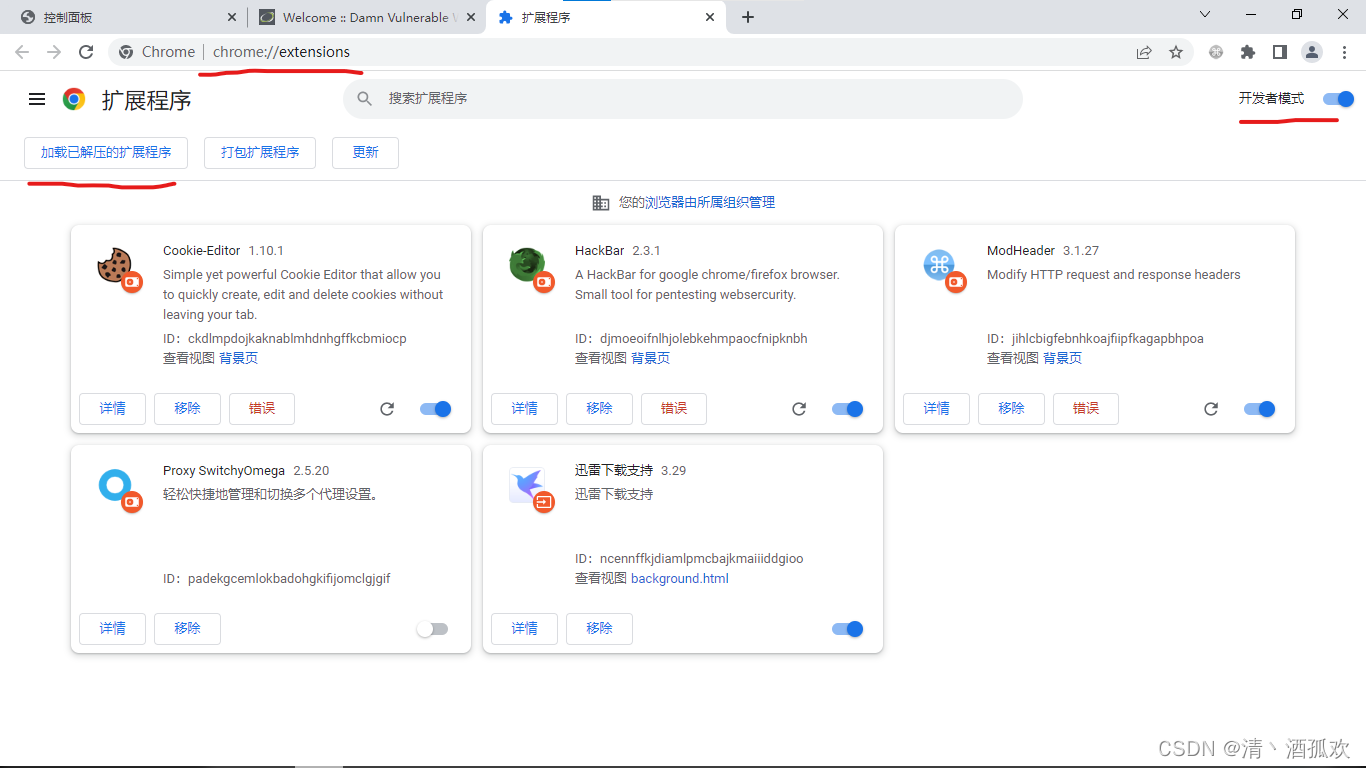Close the Damn Vulnerable tab
This screenshot has height=768, width=1366.
pos(472,17)
